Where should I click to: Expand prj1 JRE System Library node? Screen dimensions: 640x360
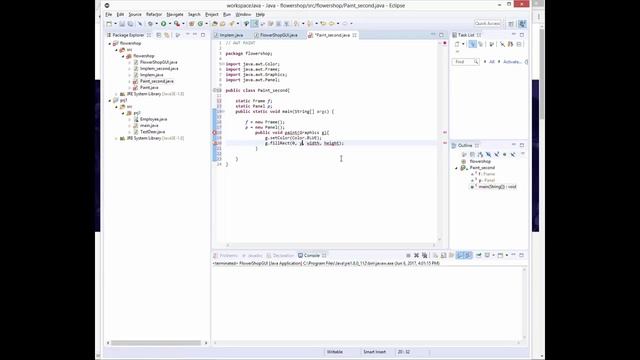pyautogui.click(x=116, y=138)
